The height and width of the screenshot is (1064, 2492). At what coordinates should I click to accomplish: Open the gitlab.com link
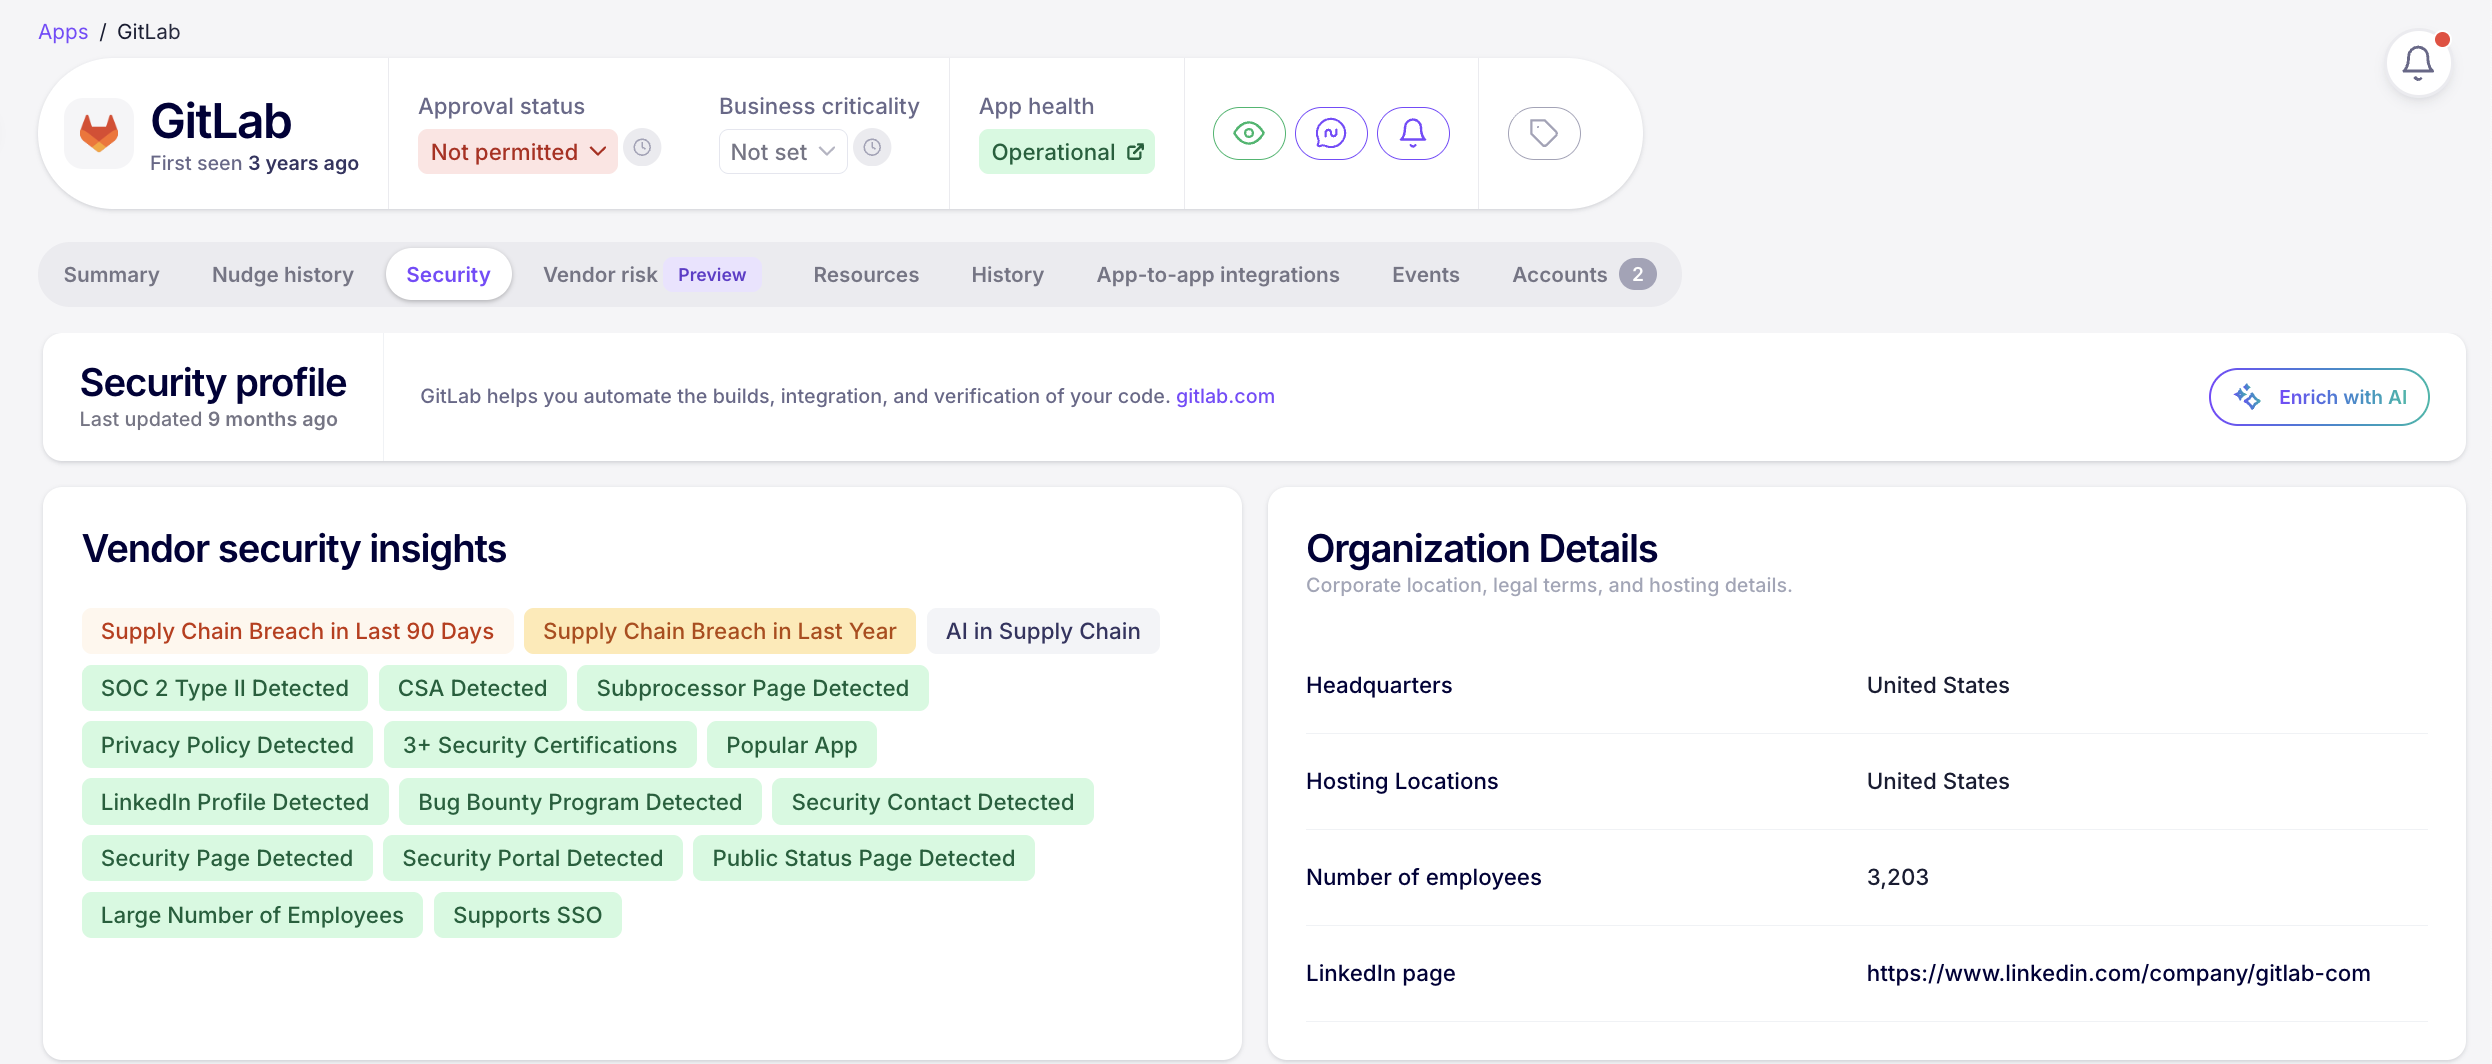tap(1225, 396)
